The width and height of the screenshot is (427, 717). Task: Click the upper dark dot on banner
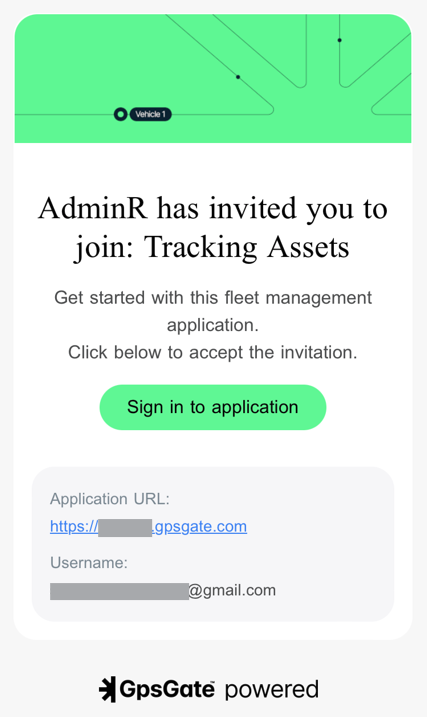tap(339, 40)
